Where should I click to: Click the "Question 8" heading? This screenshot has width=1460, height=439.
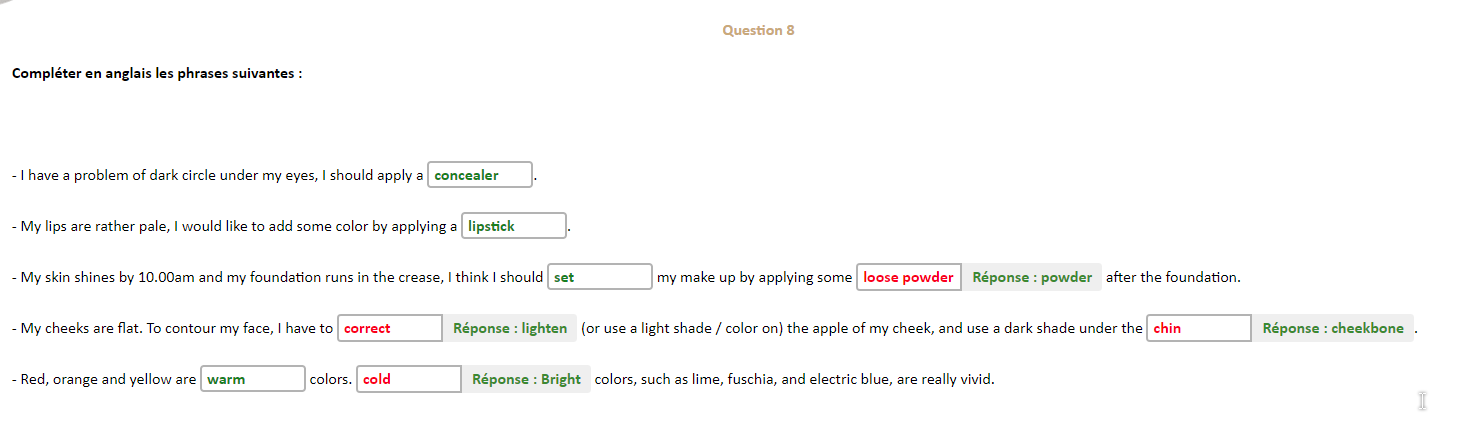(758, 30)
